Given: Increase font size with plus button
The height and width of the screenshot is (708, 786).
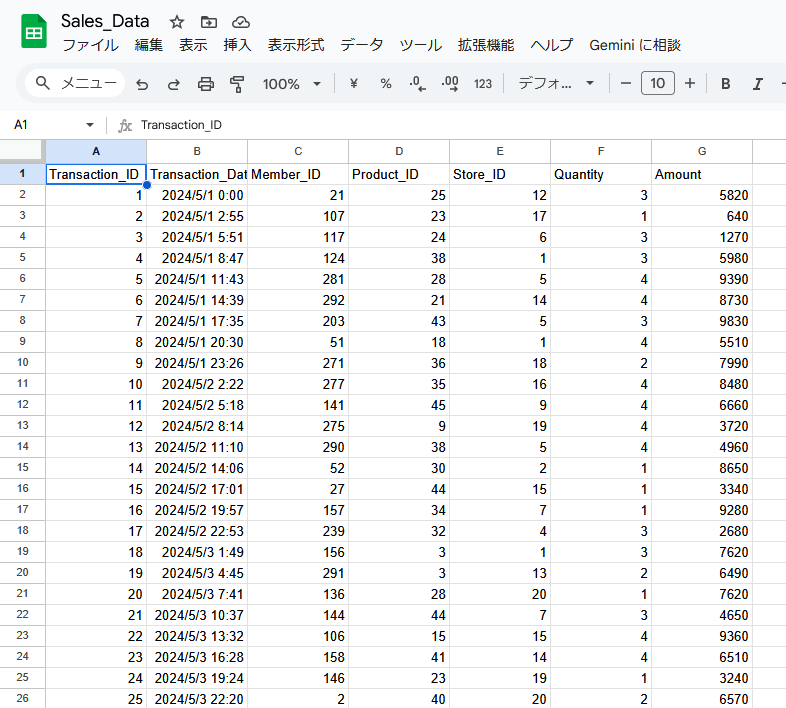Looking at the screenshot, I should 689,84.
